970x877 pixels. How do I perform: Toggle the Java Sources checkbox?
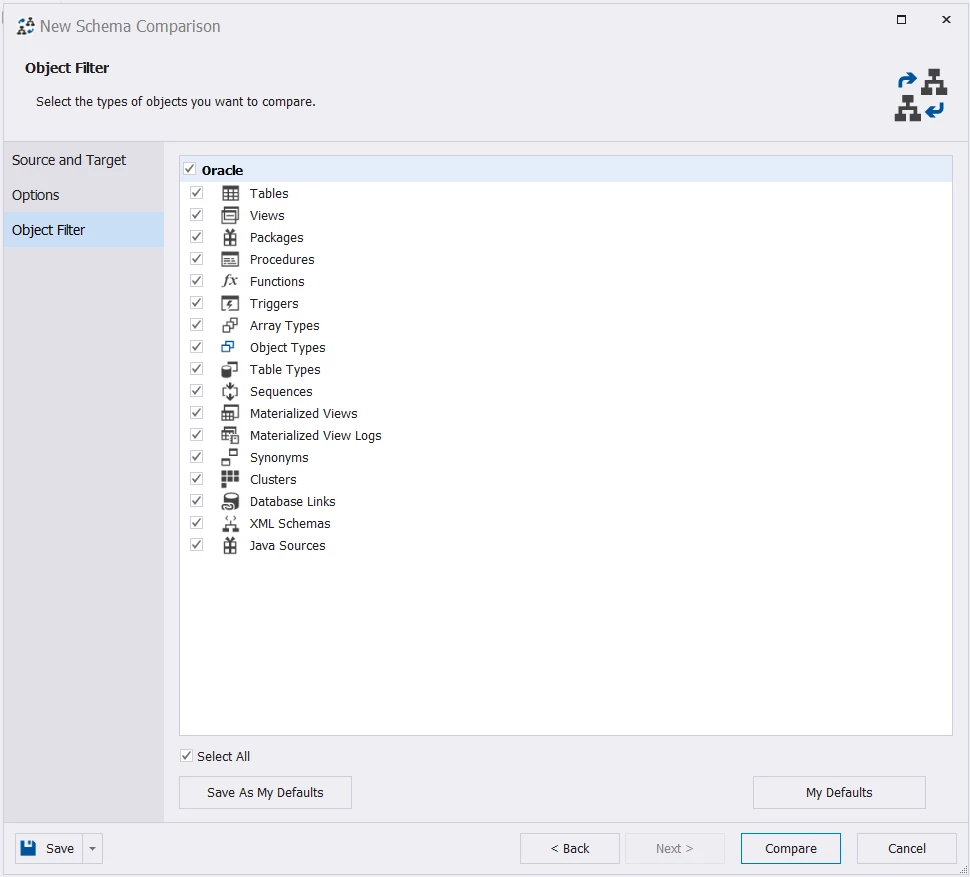pos(197,545)
